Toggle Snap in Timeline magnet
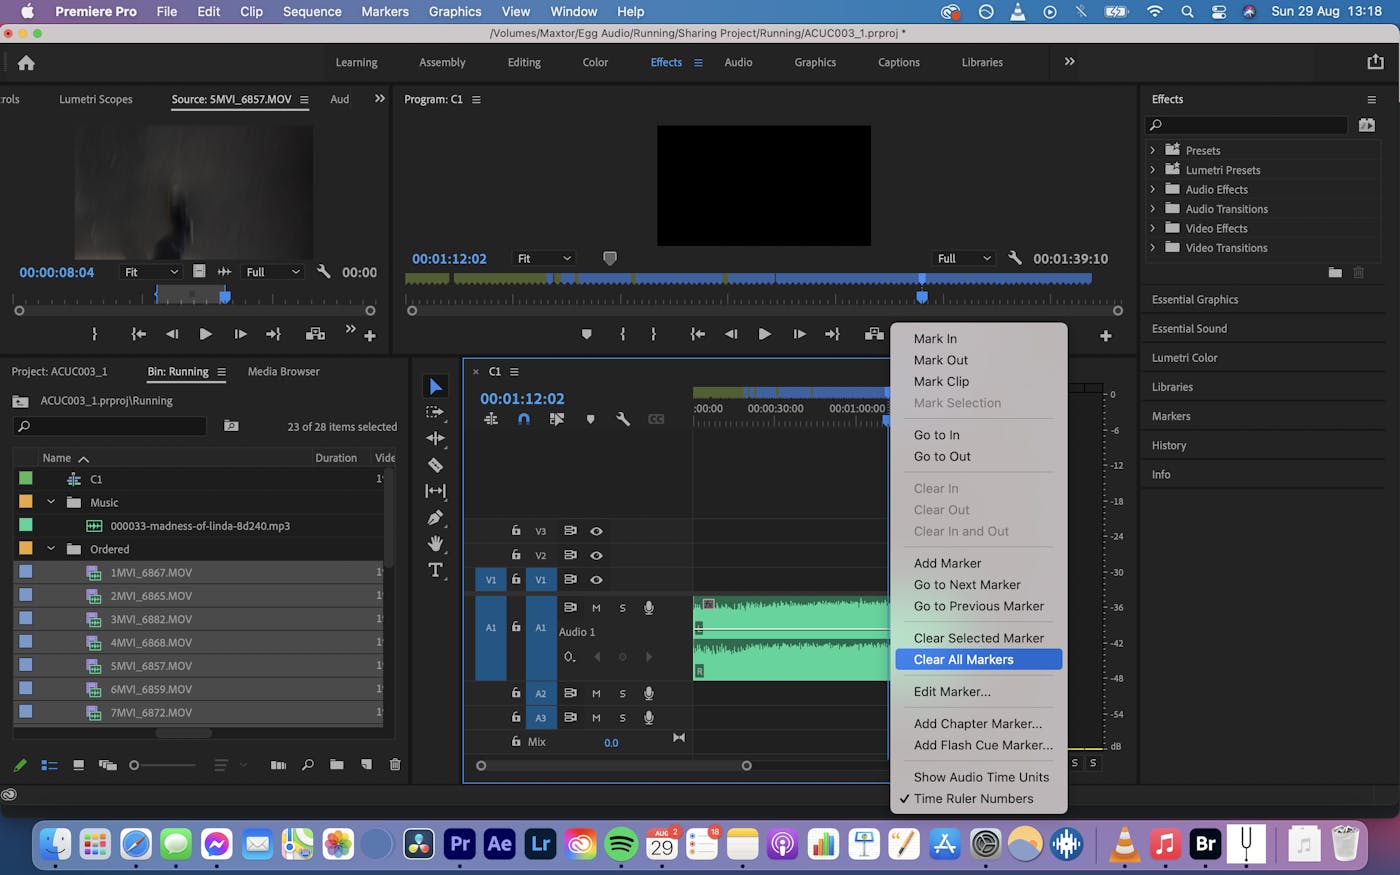This screenshot has height=875, width=1400. click(x=524, y=419)
